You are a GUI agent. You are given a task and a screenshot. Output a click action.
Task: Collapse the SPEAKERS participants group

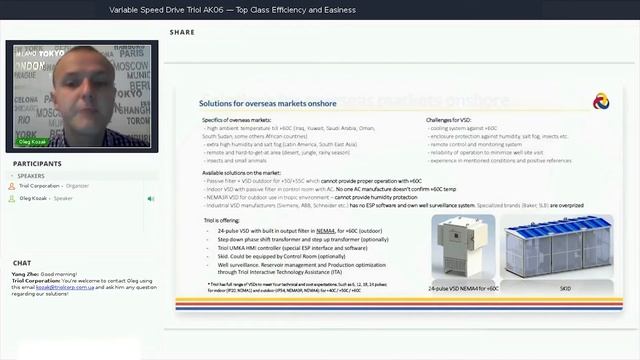(12, 176)
